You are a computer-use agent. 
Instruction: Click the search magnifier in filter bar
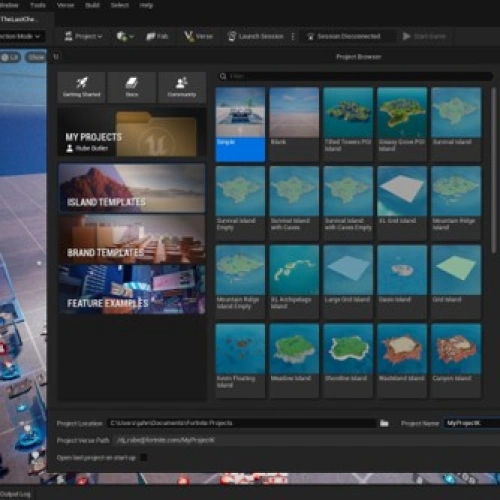223,76
